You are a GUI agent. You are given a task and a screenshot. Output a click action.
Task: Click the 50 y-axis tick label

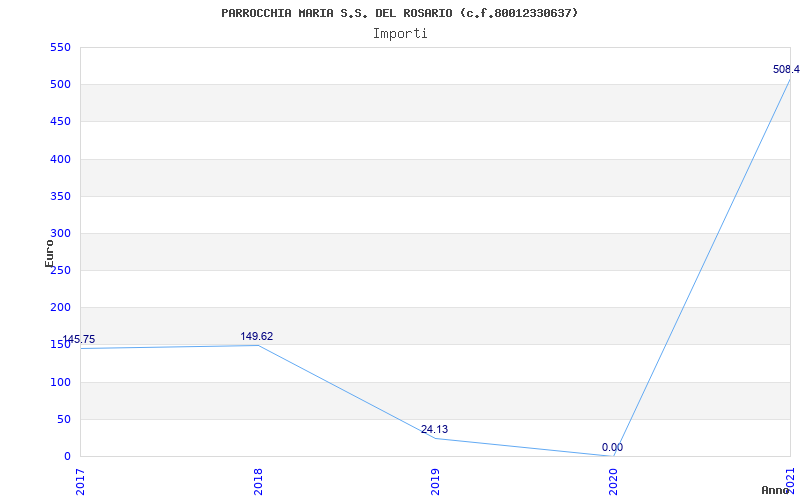pyautogui.click(x=64, y=419)
